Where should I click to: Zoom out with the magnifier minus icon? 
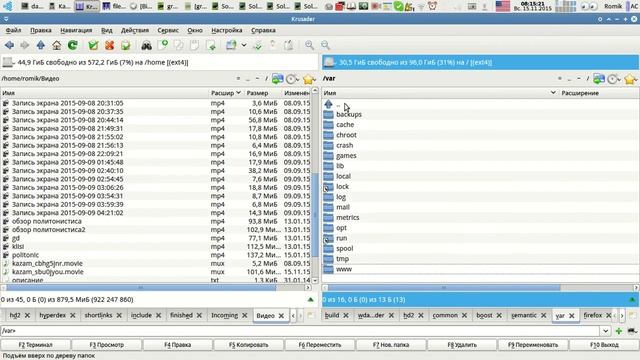coord(325,45)
